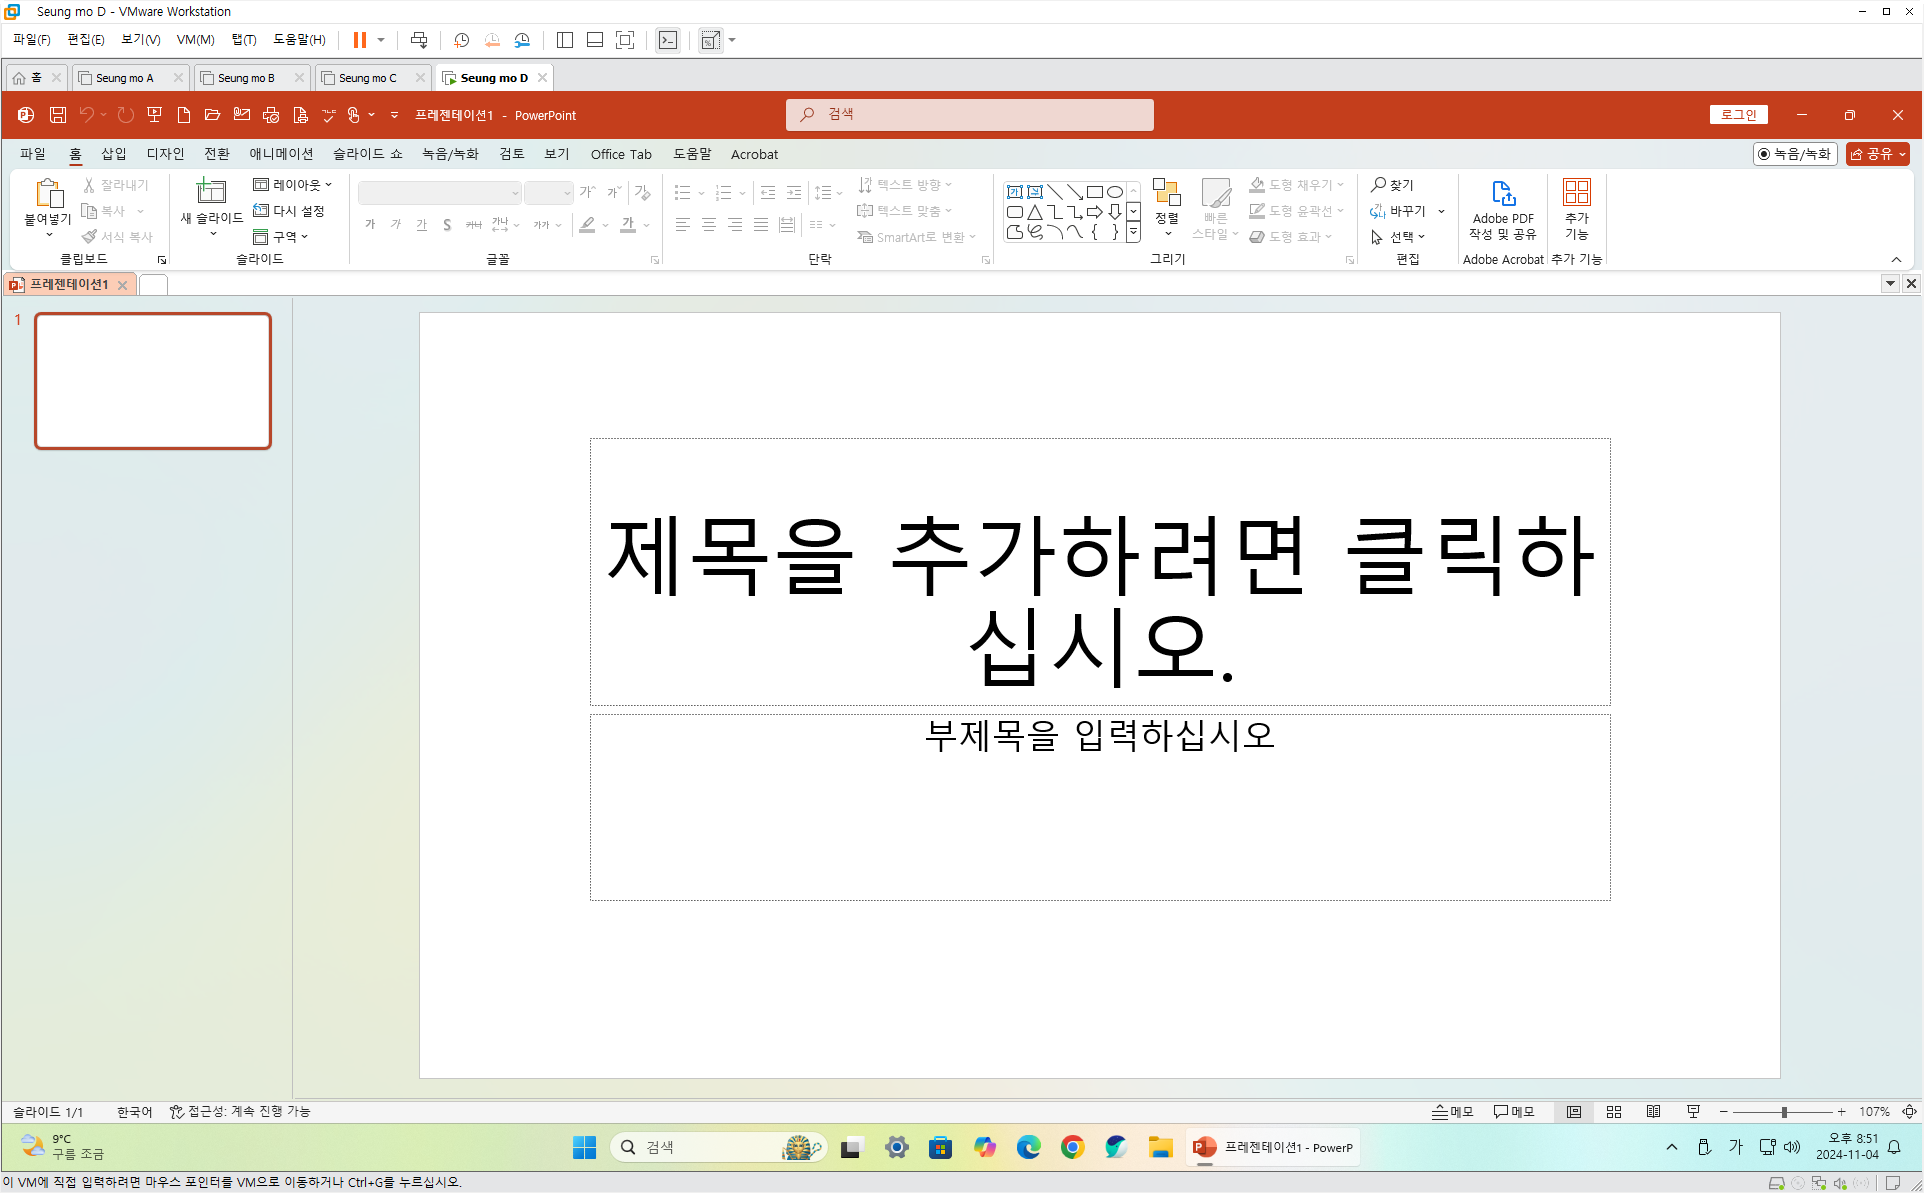Viewport: 1924px width, 1193px height.
Task: Click the Sign in button
Action: click(x=1738, y=115)
